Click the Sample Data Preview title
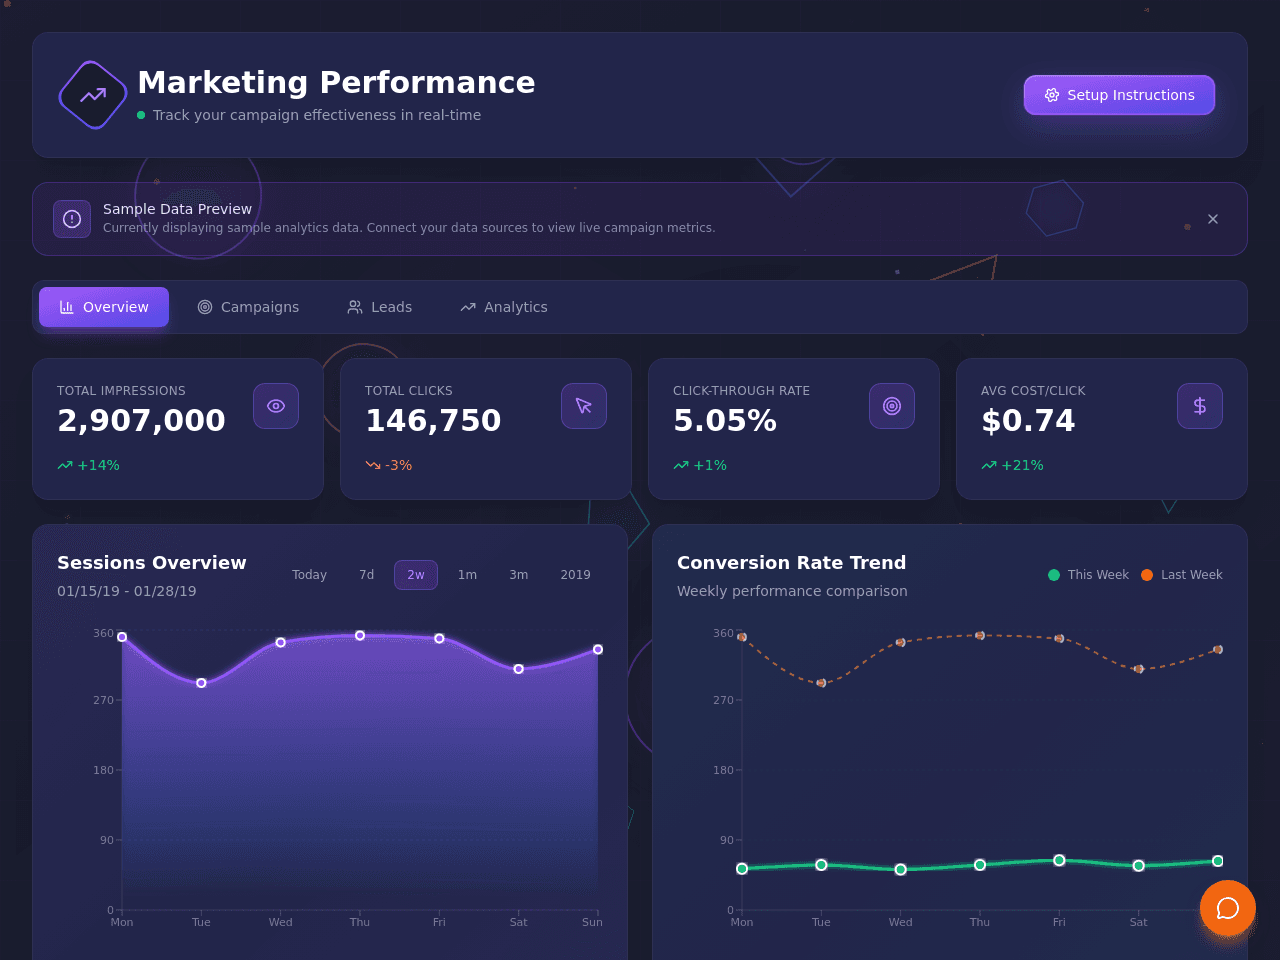 [x=177, y=209]
